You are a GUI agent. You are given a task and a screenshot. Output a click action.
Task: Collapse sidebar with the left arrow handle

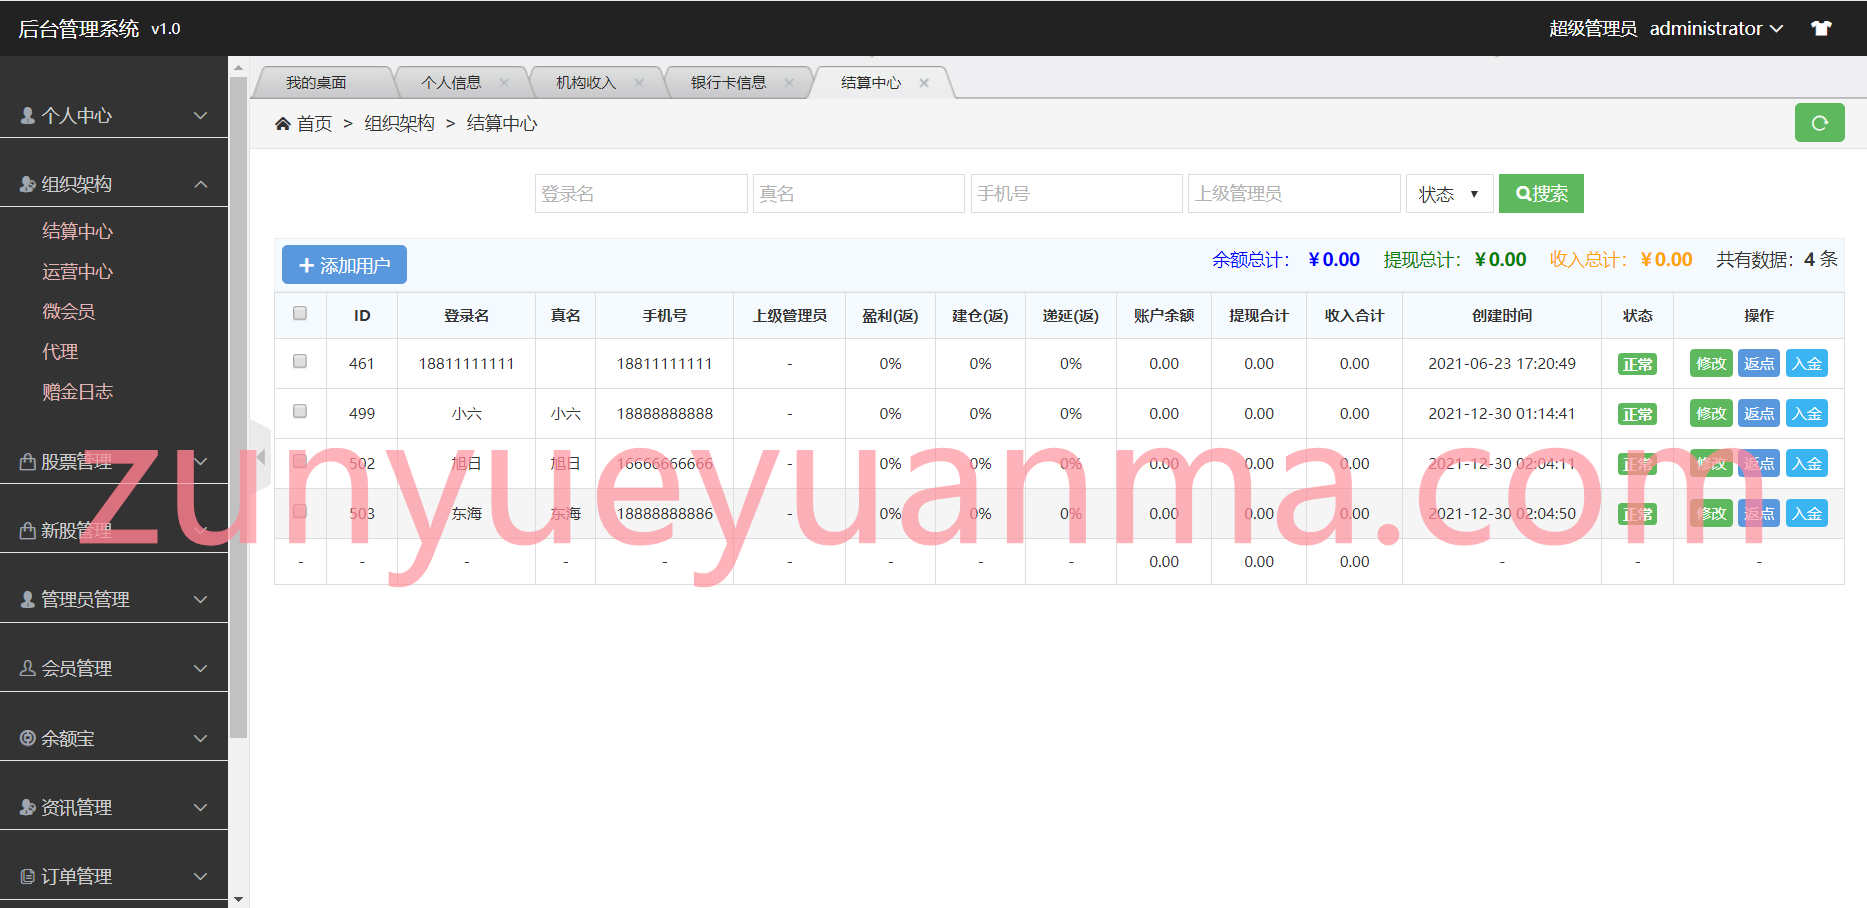pos(260,457)
